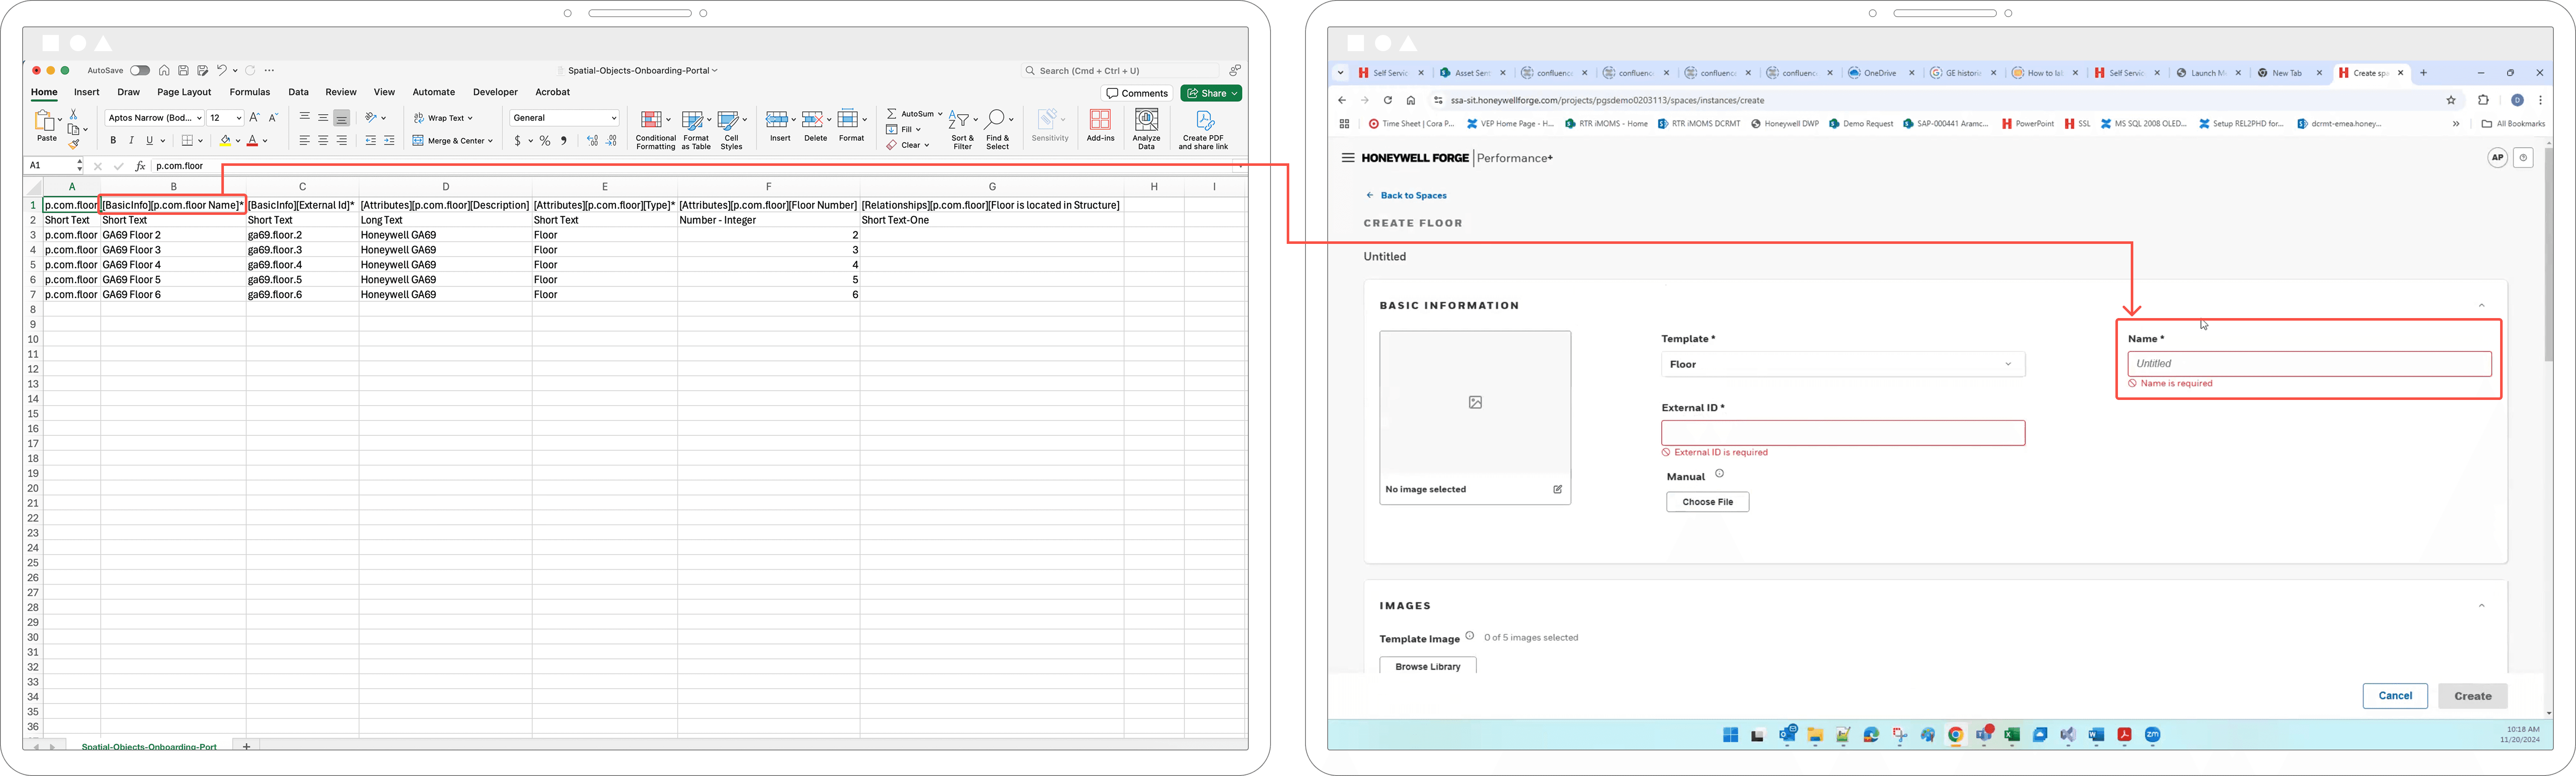Follow the Back to Spaces link
Viewport: 2576px width, 776px height.
1407,196
